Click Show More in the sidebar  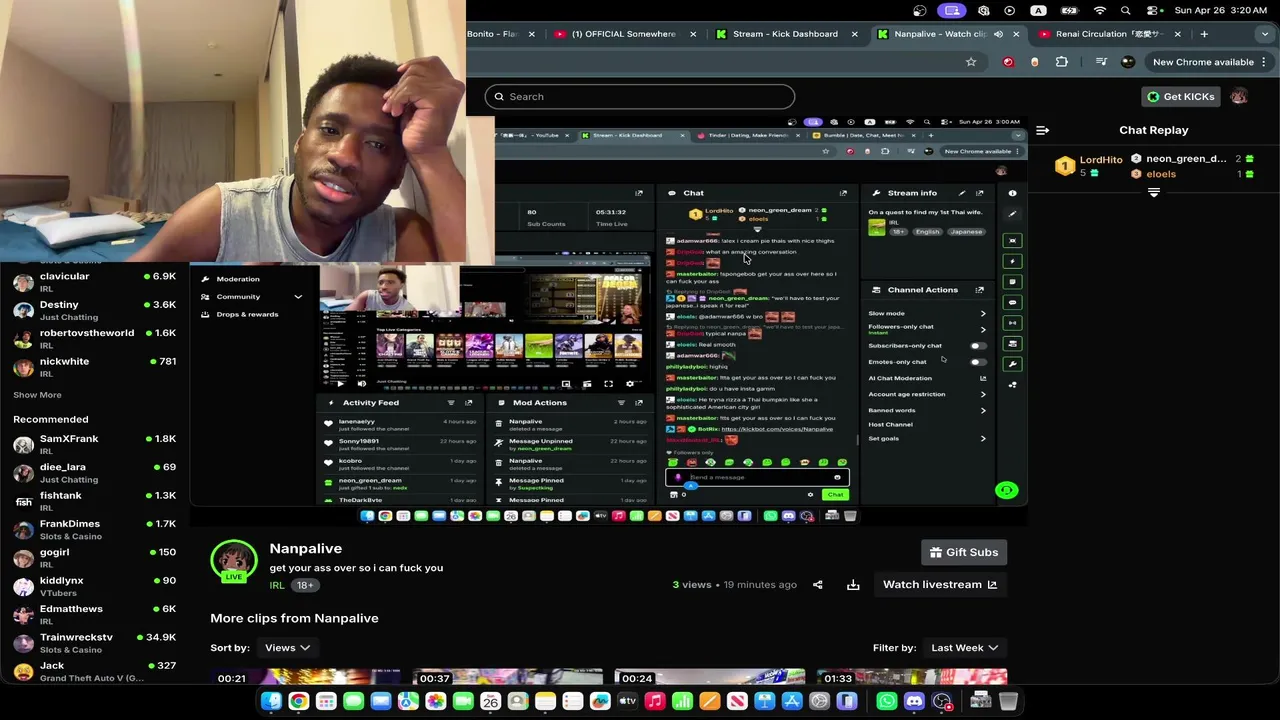[37, 395]
